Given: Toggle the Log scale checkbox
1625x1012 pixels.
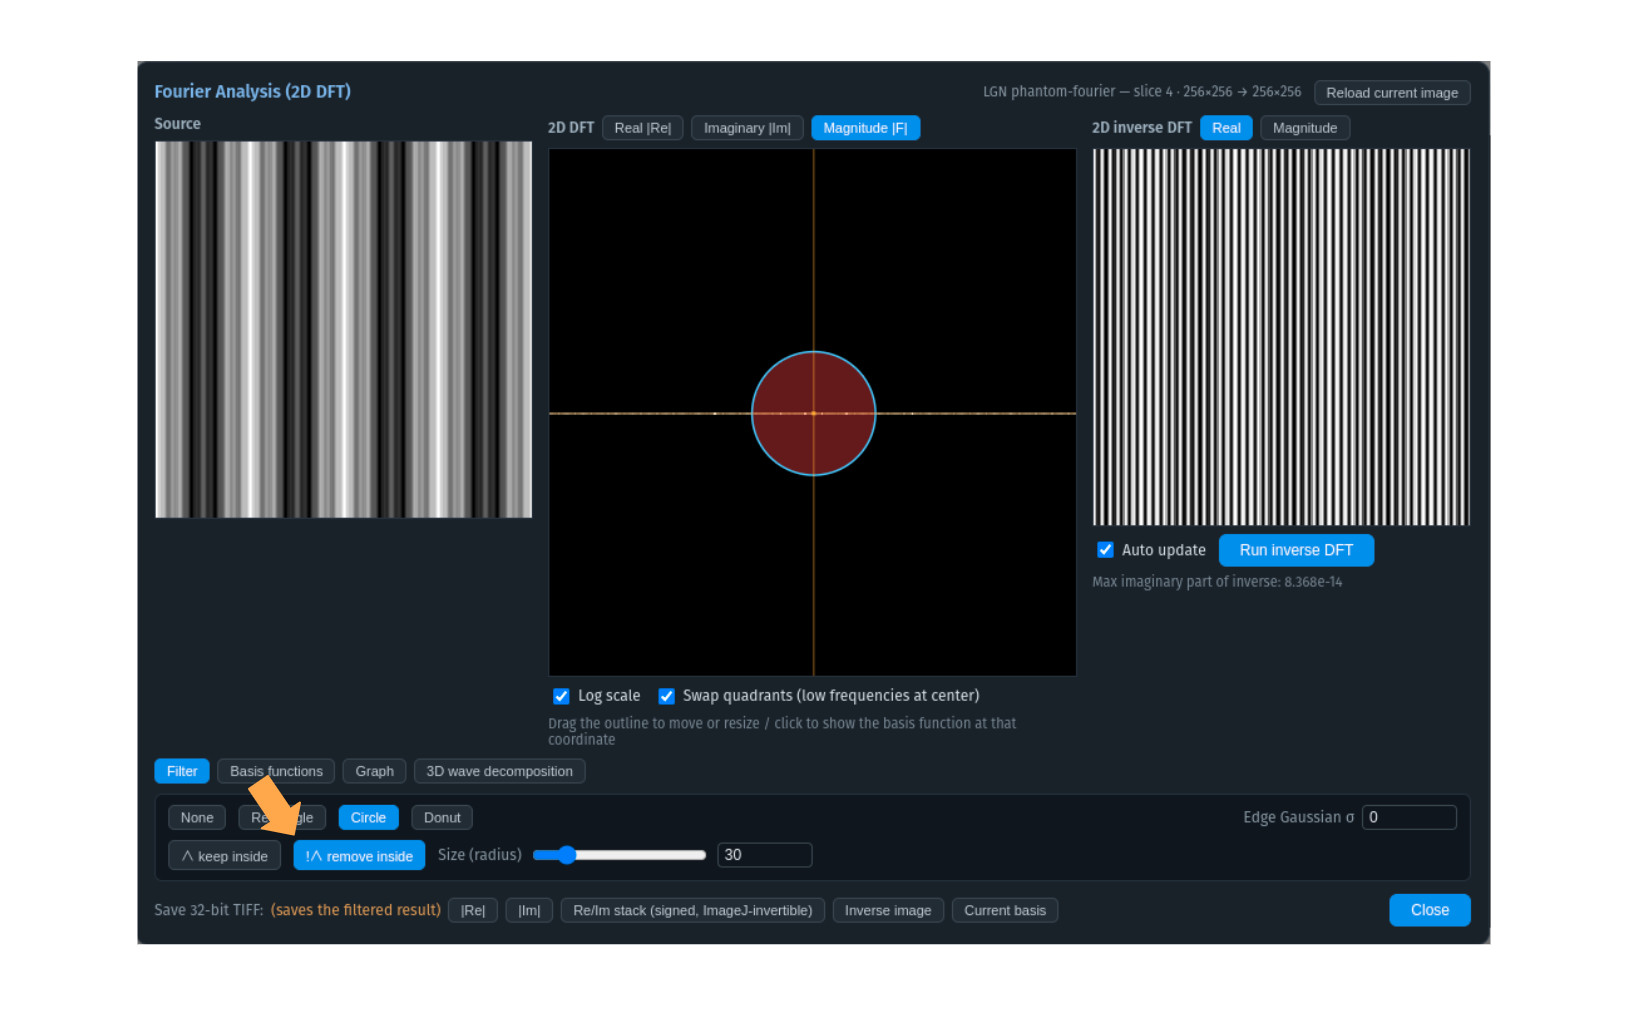Looking at the screenshot, I should tap(561, 696).
